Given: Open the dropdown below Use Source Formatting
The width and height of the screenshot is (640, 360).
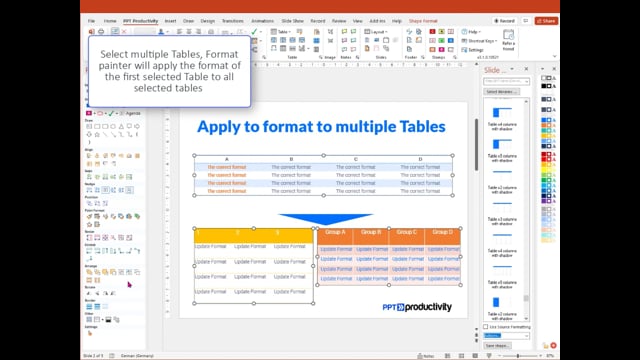Looking at the screenshot, I should [x=506, y=336].
